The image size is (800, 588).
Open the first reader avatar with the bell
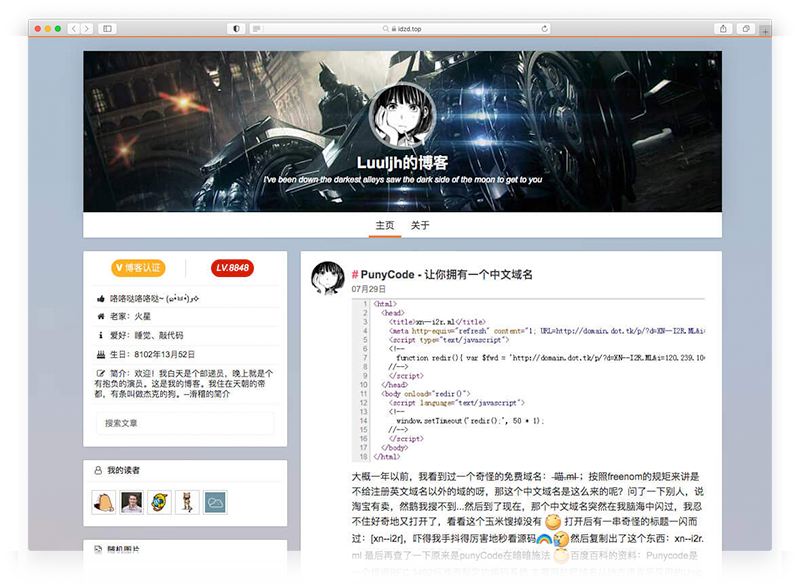pos(104,502)
